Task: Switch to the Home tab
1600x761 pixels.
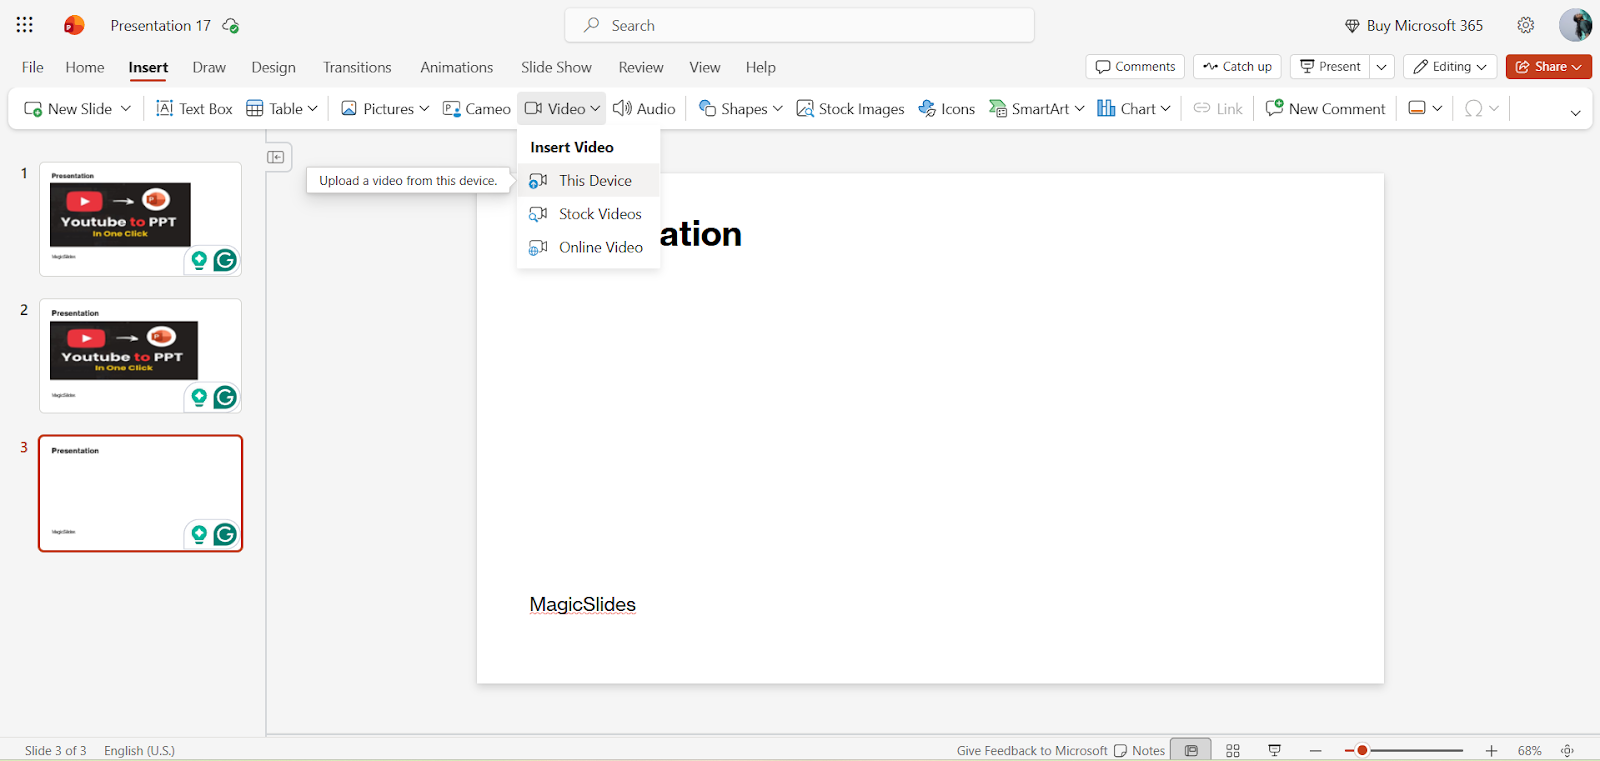Action: click(85, 67)
